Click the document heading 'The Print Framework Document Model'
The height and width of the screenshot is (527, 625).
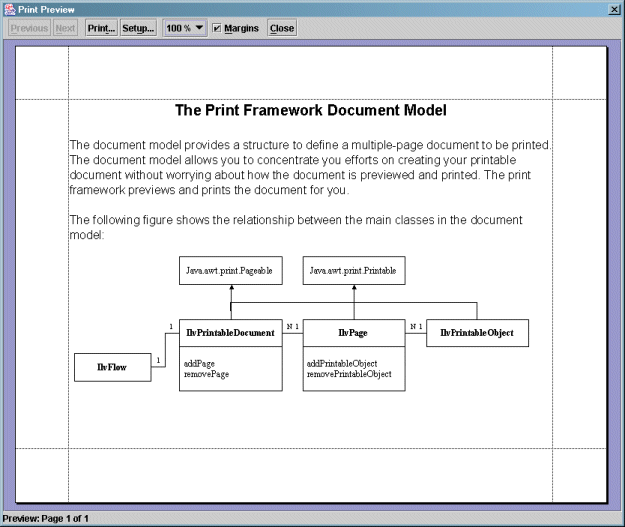[310, 110]
